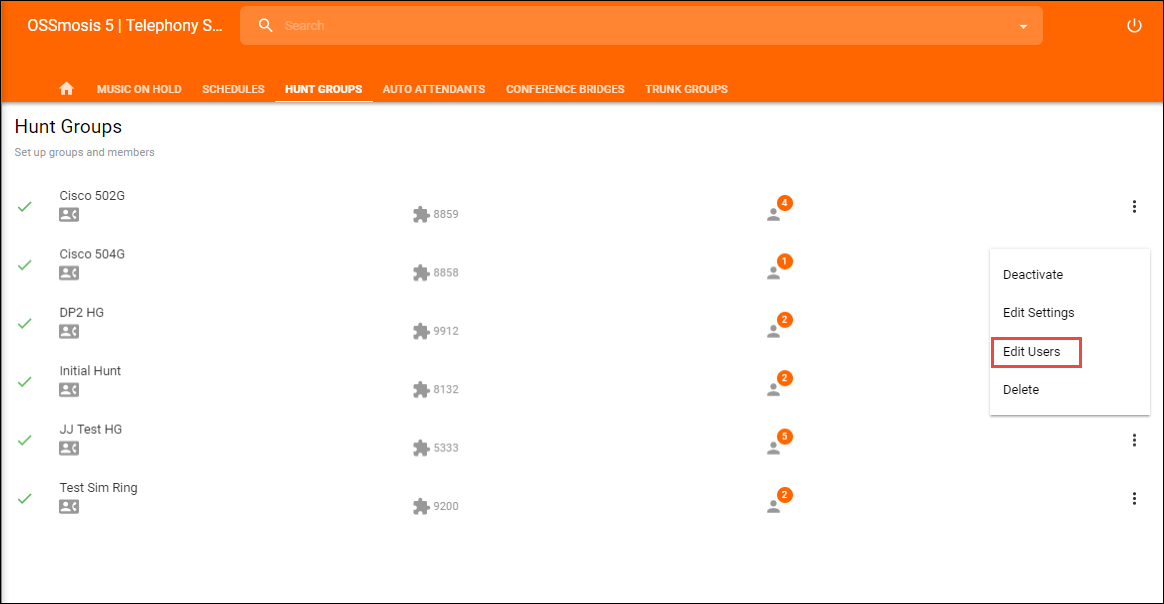Screen dimensions: 1164x604
Task: Click the power logout icon
Action: pyautogui.click(x=1134, y=26)
